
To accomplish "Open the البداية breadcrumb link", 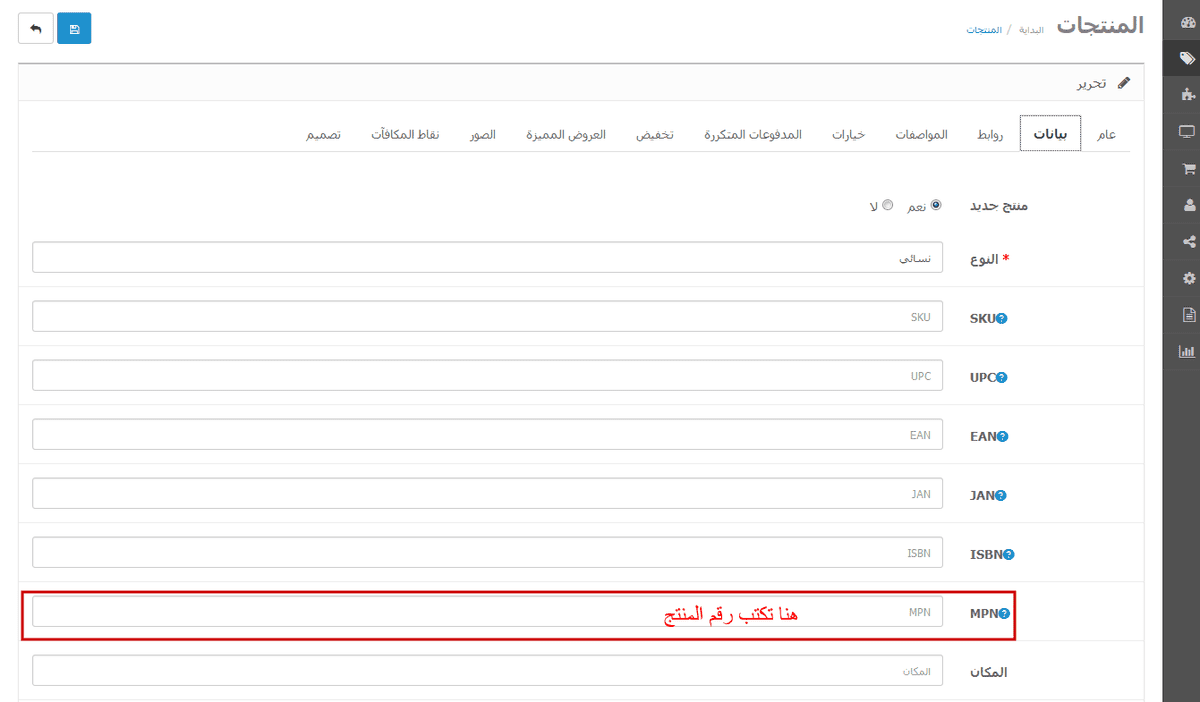I will (1030, 30).
